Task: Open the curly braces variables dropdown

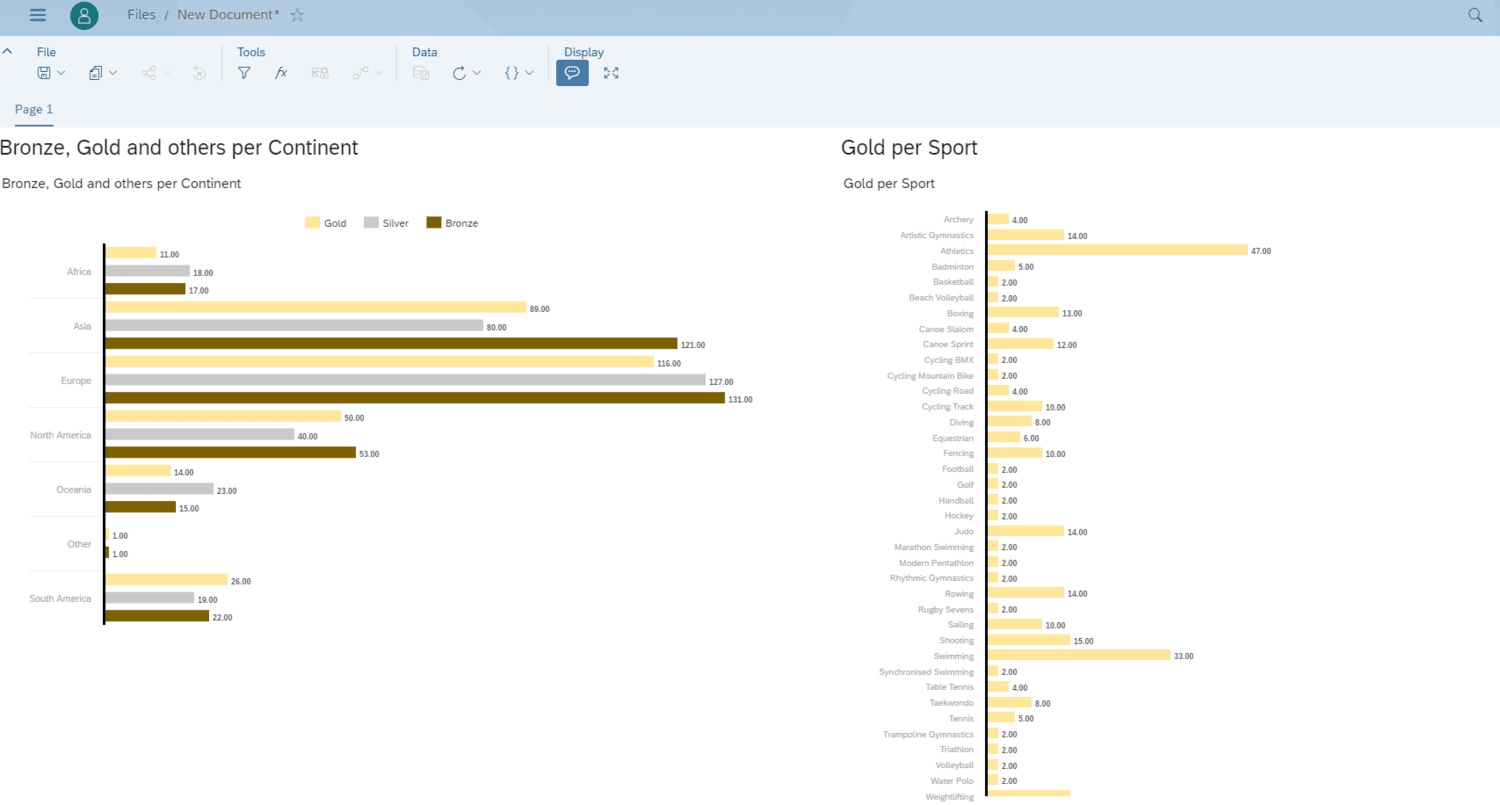Action: tap(519, 73)
